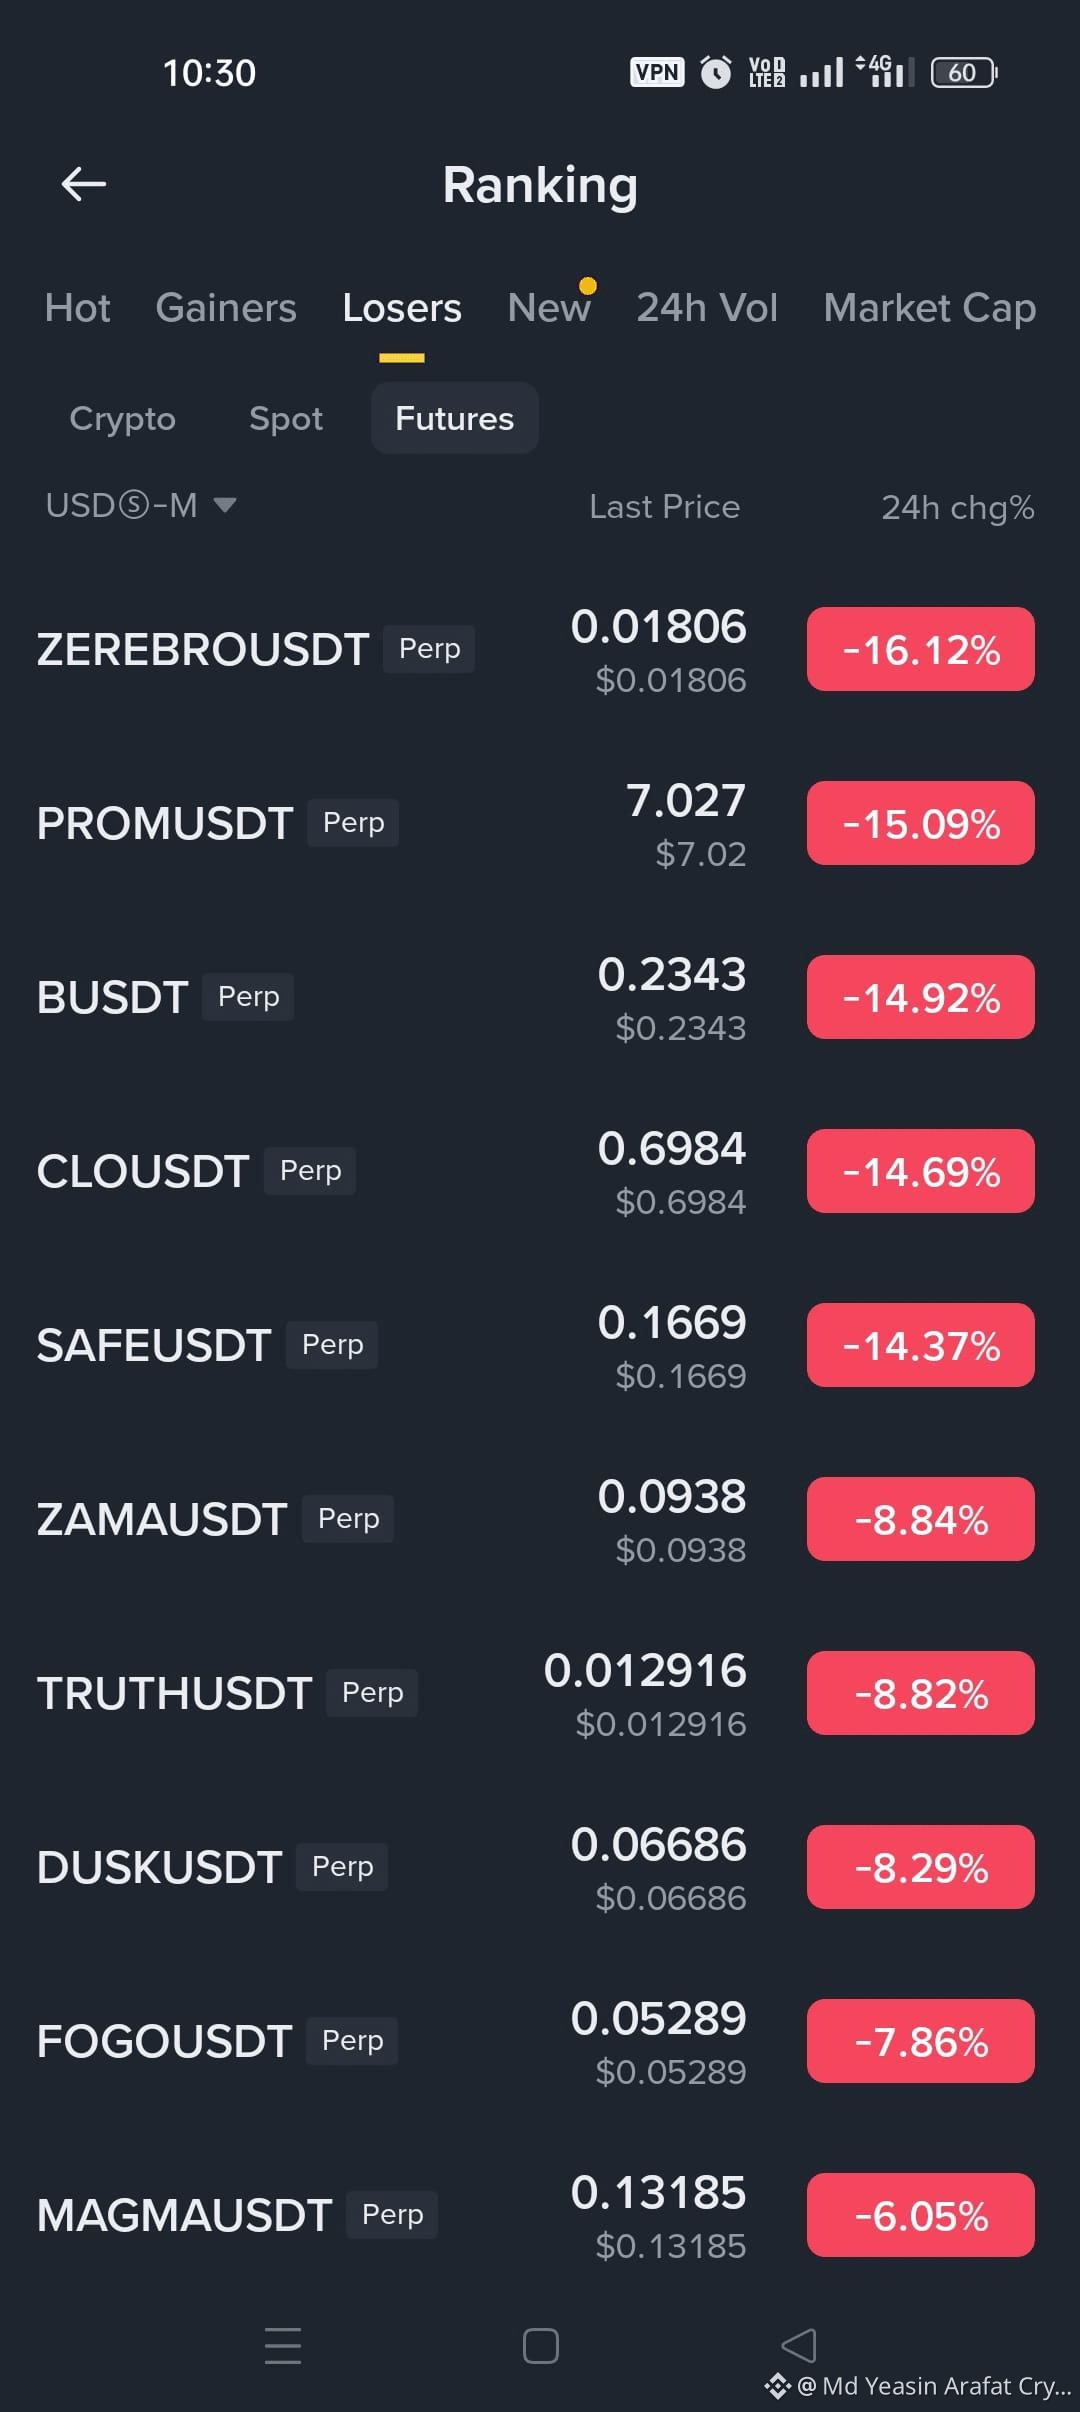Expand the USDⓈ-M dropdown
This screenshot has width=1080, height=2412.
tap(141, 505)
